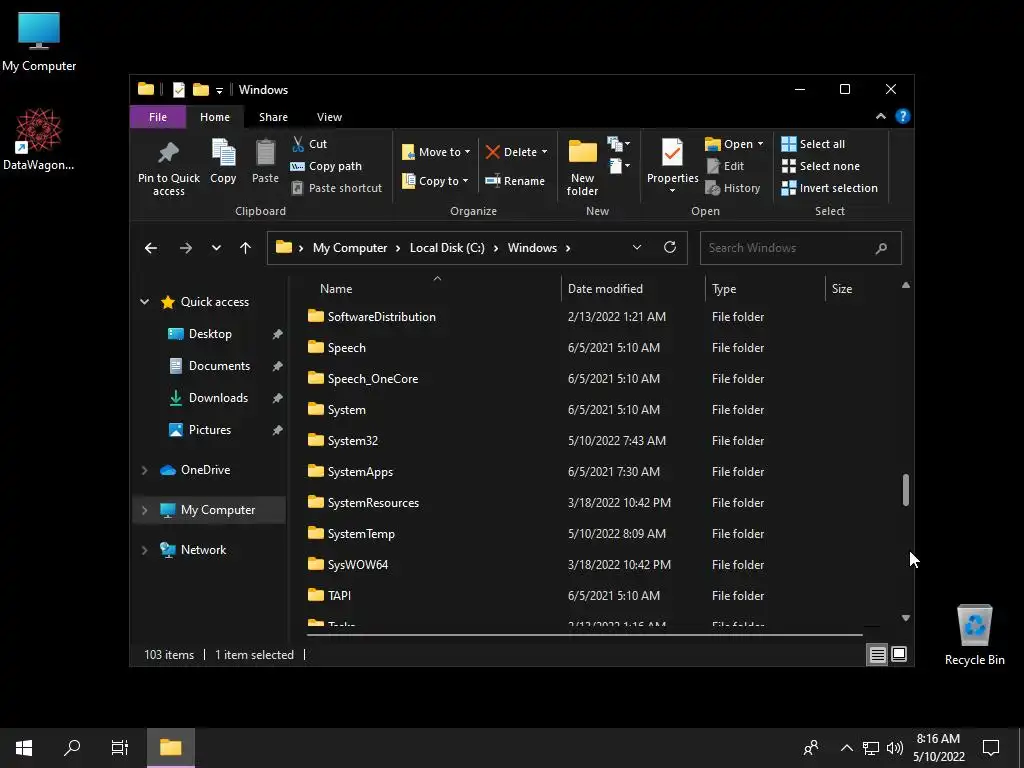Refresh the Windows folder view
Screen dimensions: 1024x768
(670, 248)
